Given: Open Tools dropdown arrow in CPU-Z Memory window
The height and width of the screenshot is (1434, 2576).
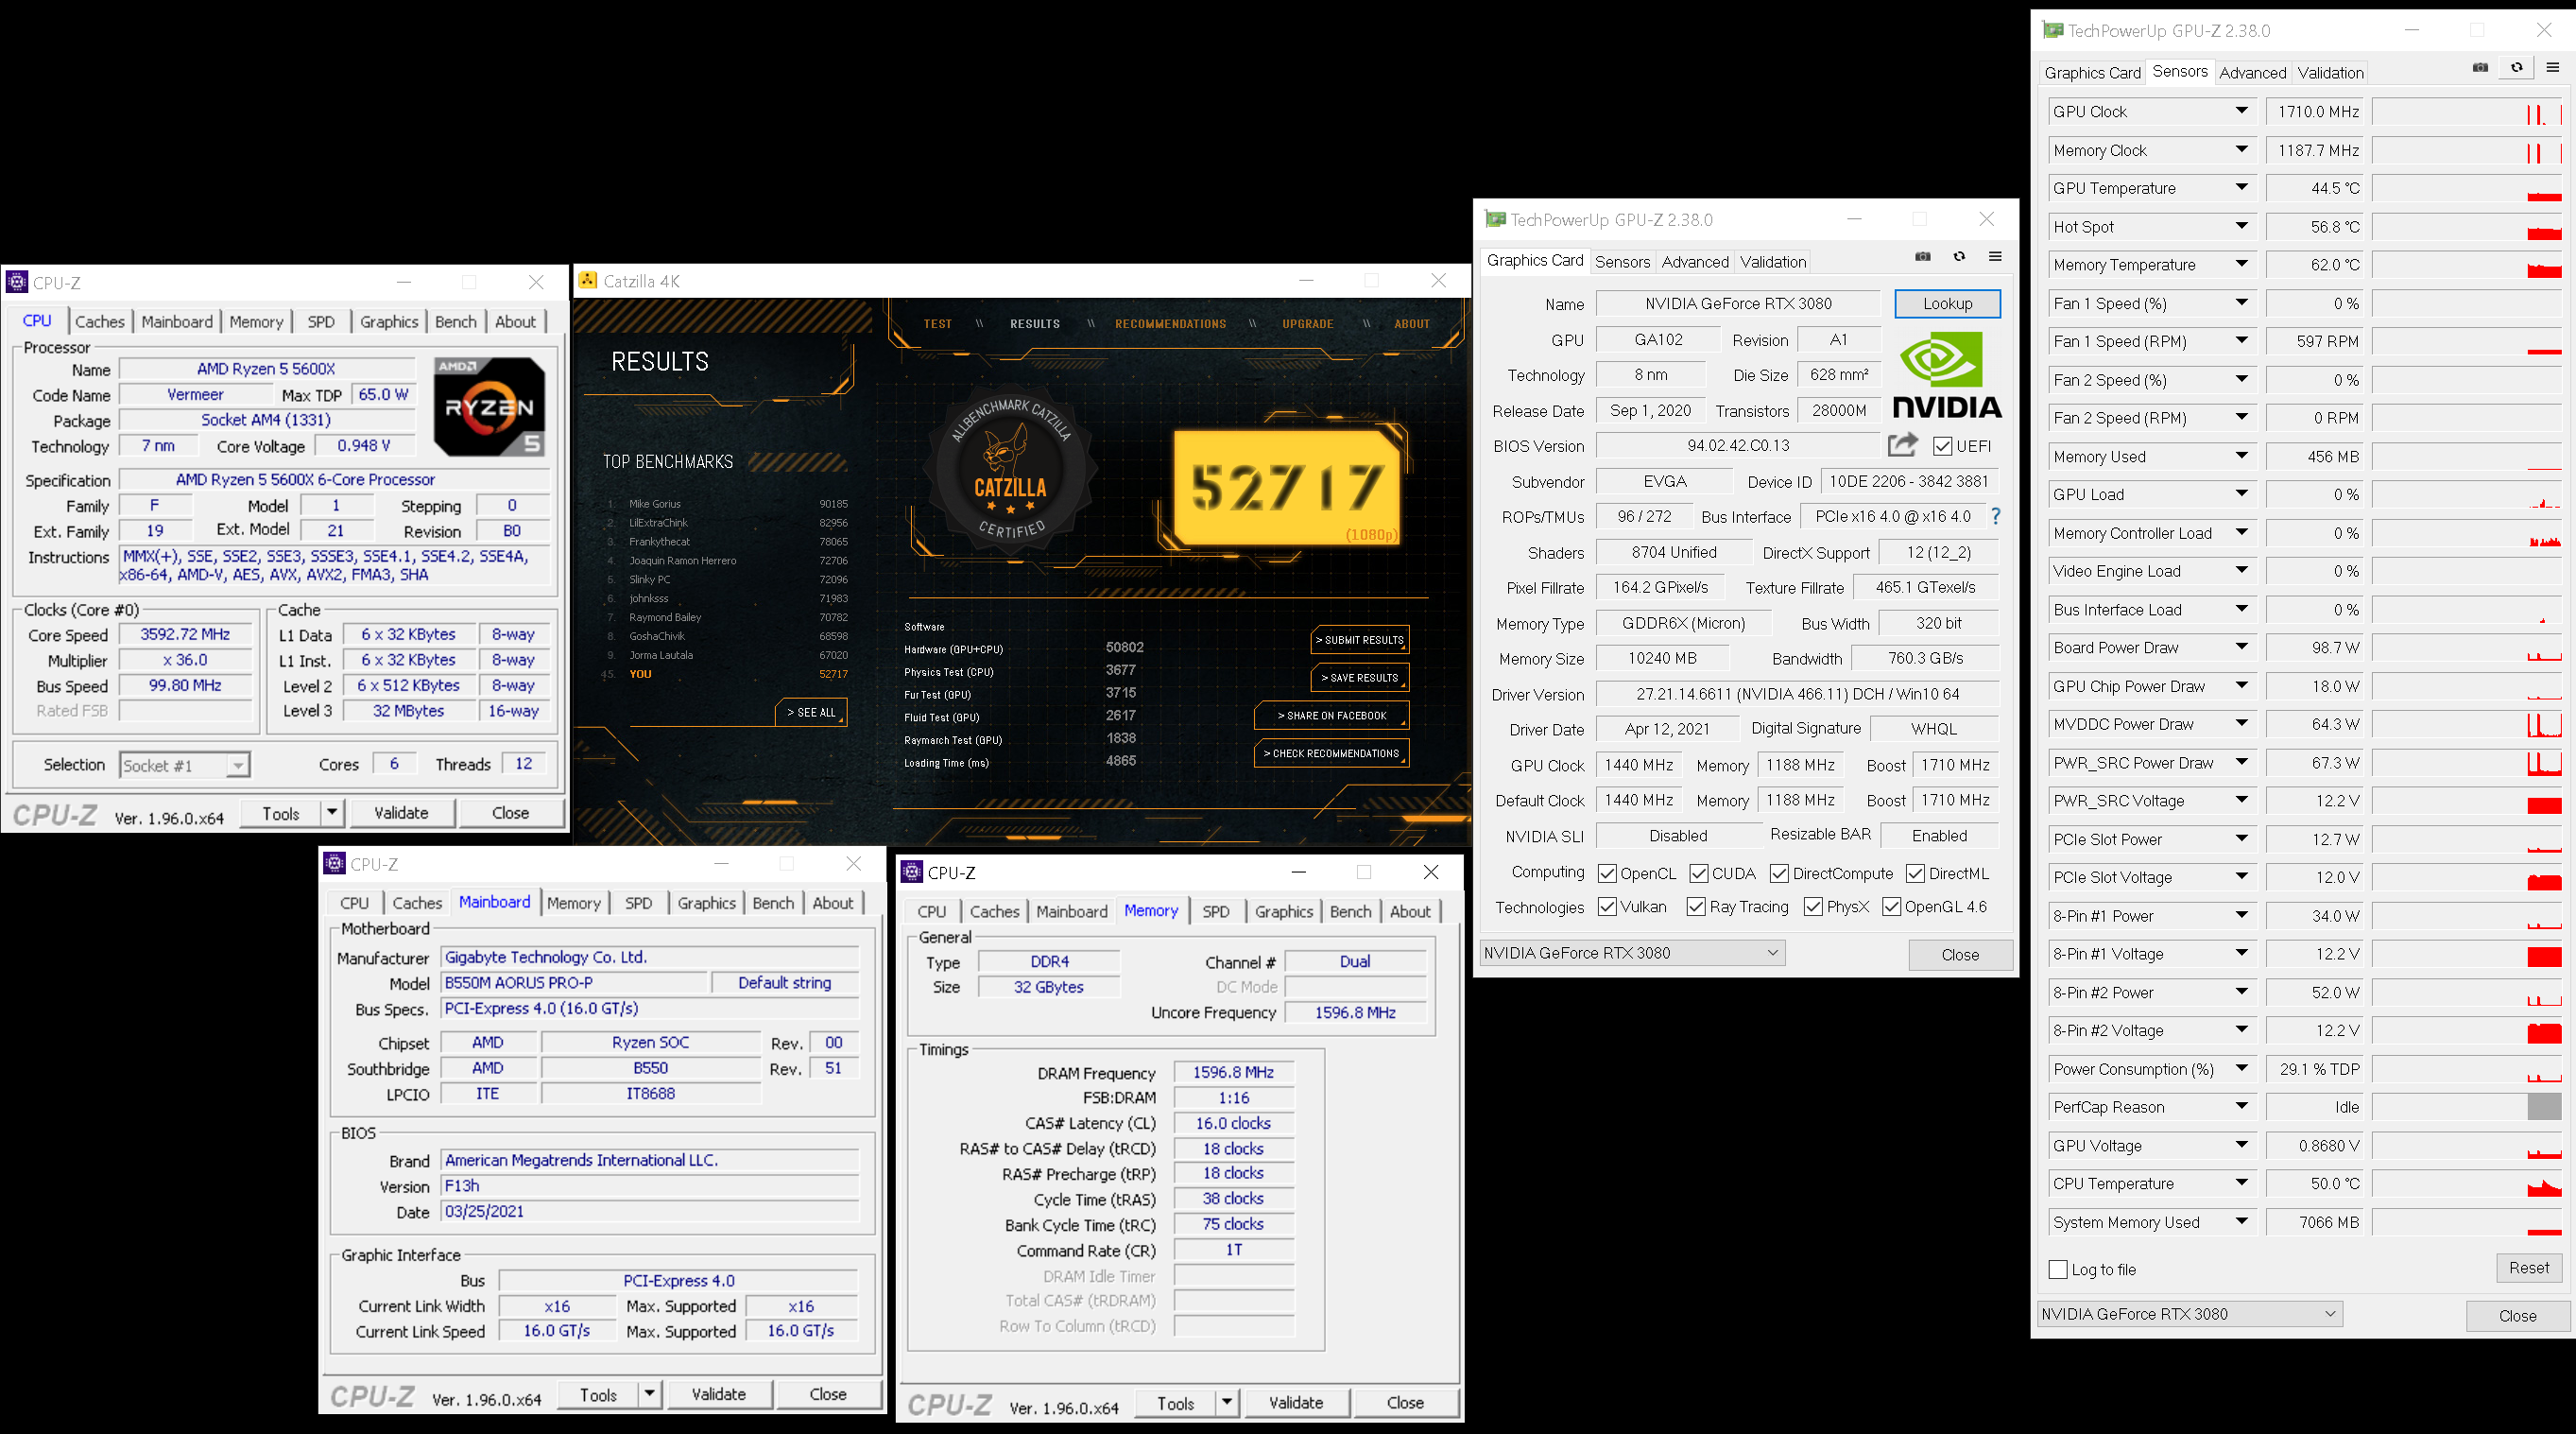Looking at the screenshot, I should pos(1227,1403).
